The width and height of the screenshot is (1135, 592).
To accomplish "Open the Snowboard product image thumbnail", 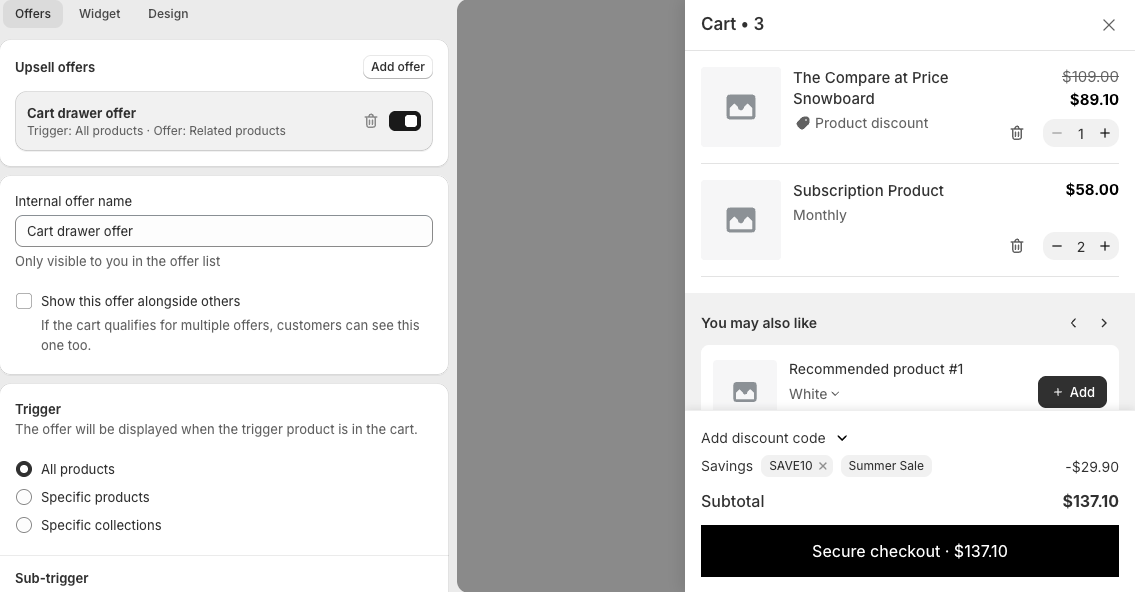I will 741,107.
